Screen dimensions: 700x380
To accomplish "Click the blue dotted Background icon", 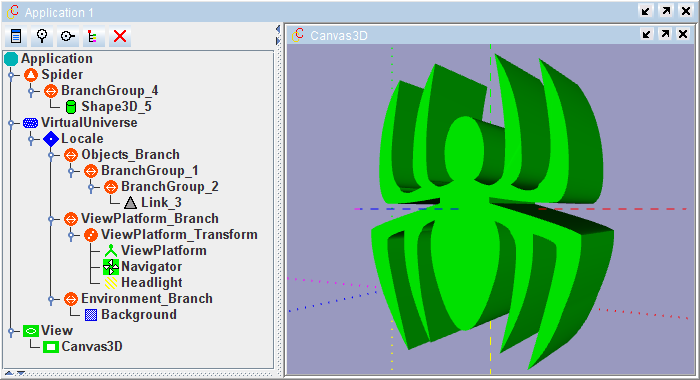I will [x=91, y=315].
